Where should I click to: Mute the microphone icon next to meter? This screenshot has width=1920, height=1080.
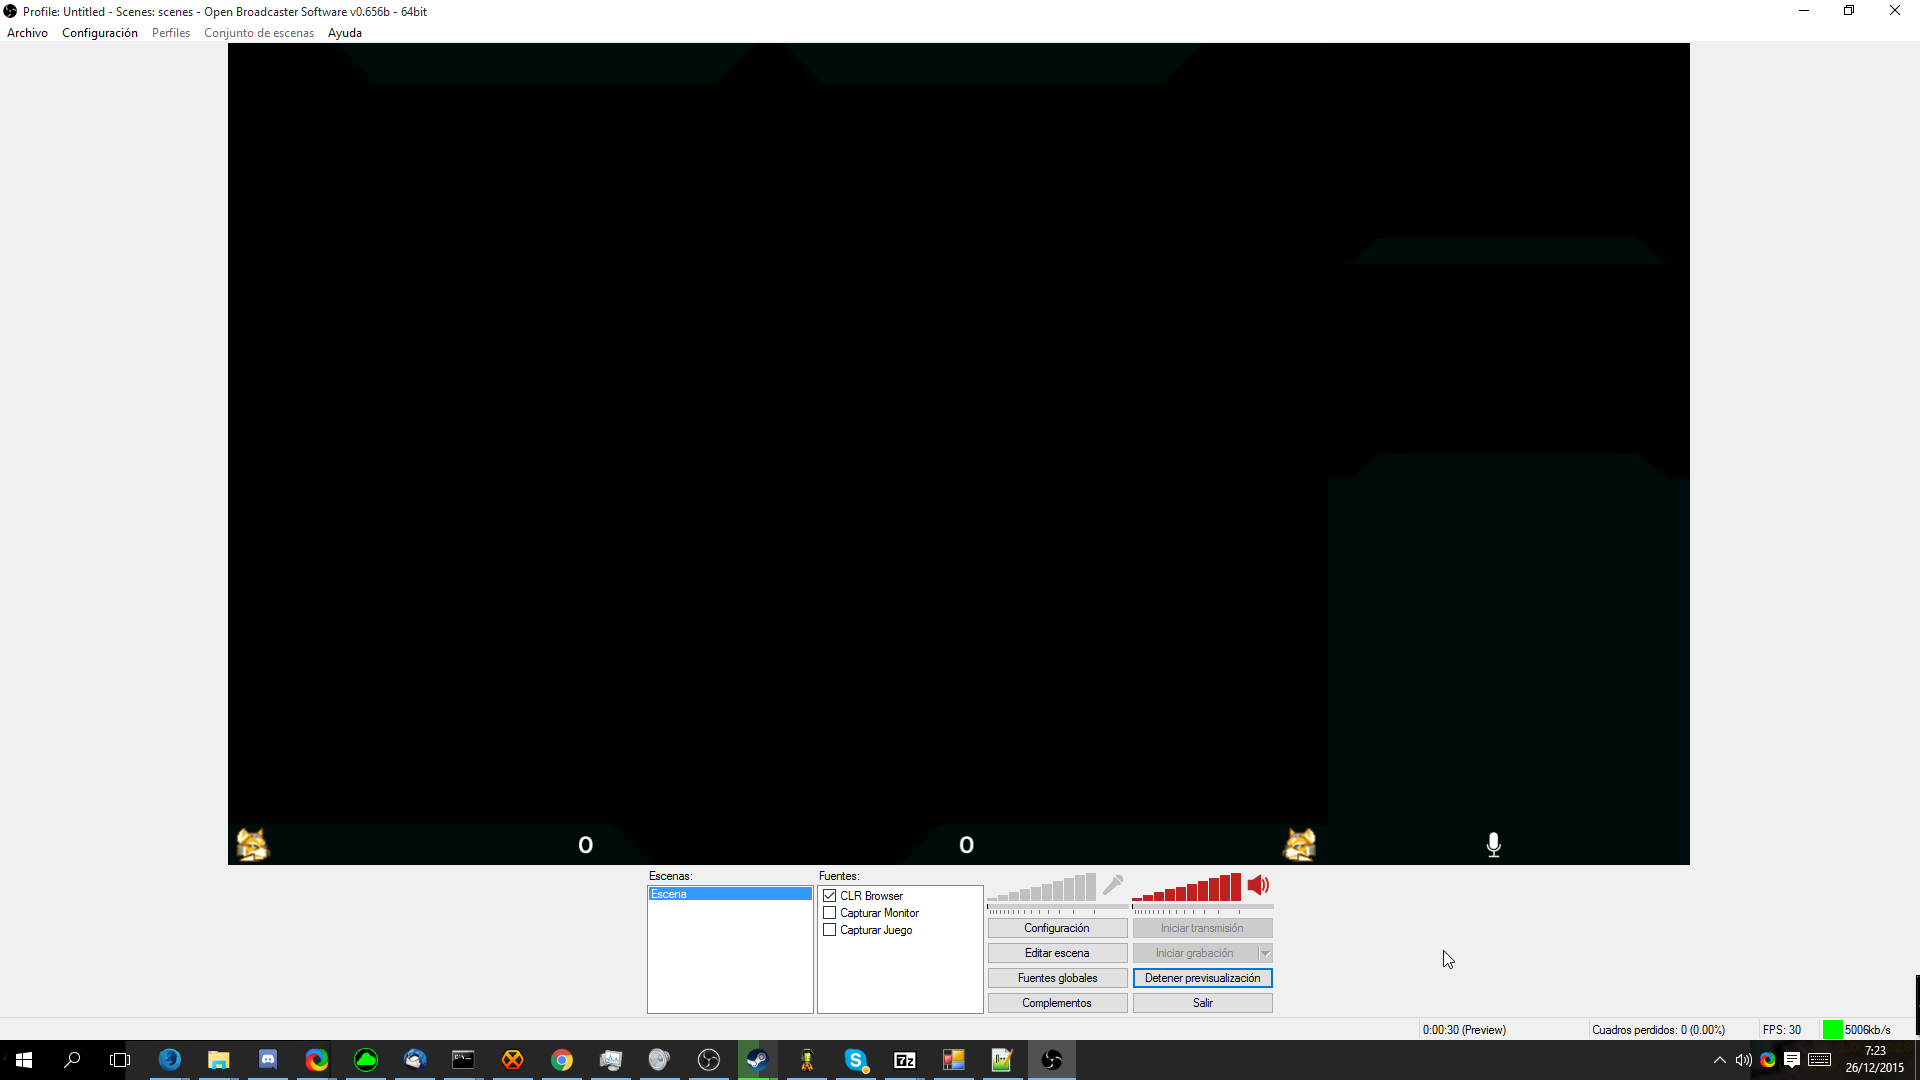[1113, 885]
